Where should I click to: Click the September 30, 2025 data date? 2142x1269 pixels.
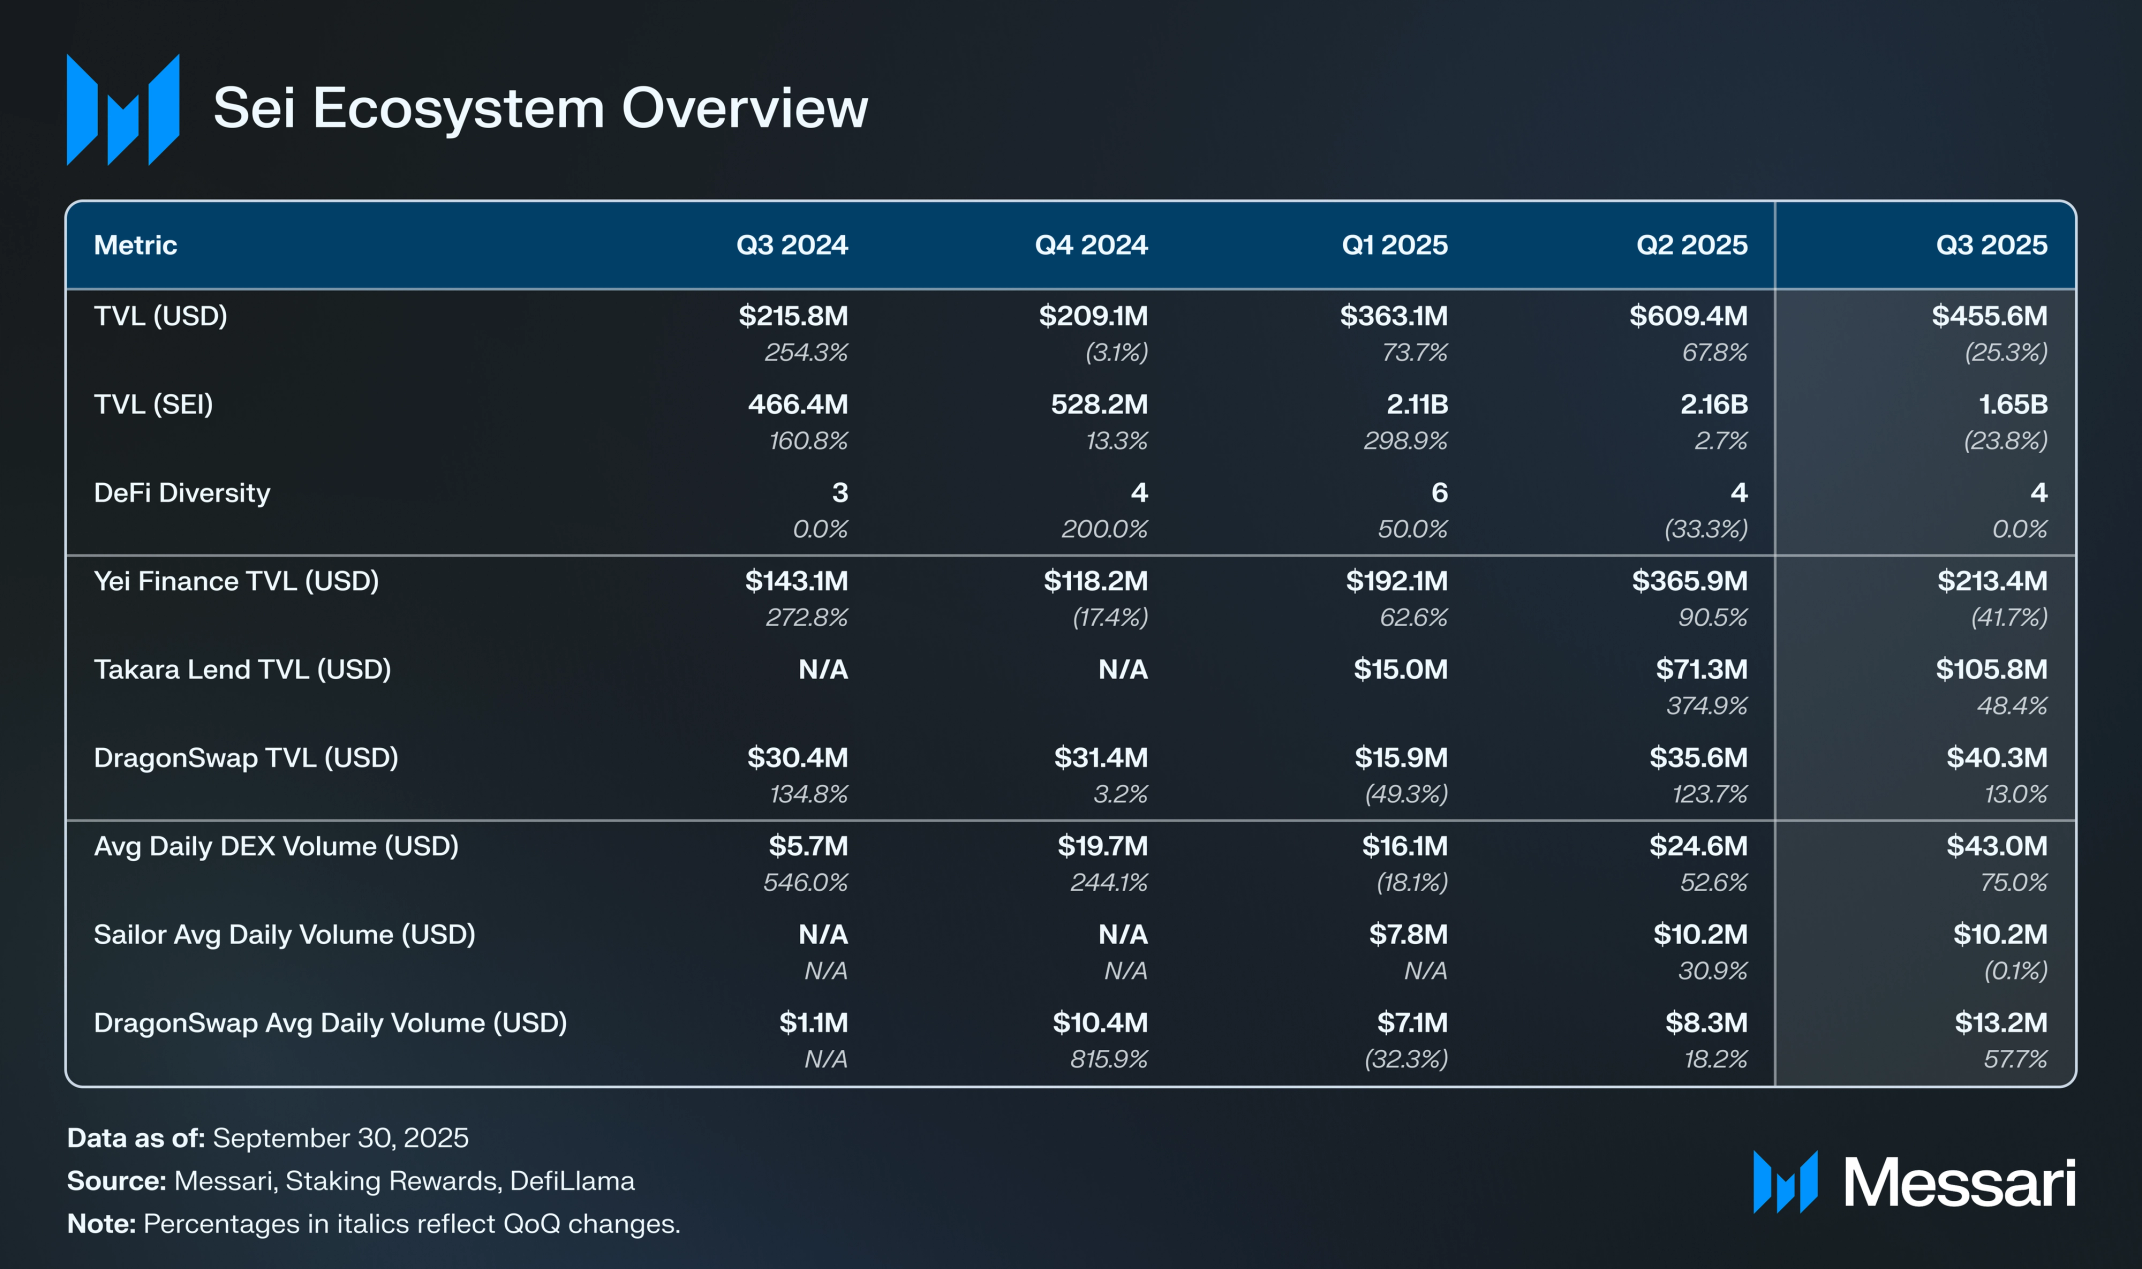pos(340,1138)
